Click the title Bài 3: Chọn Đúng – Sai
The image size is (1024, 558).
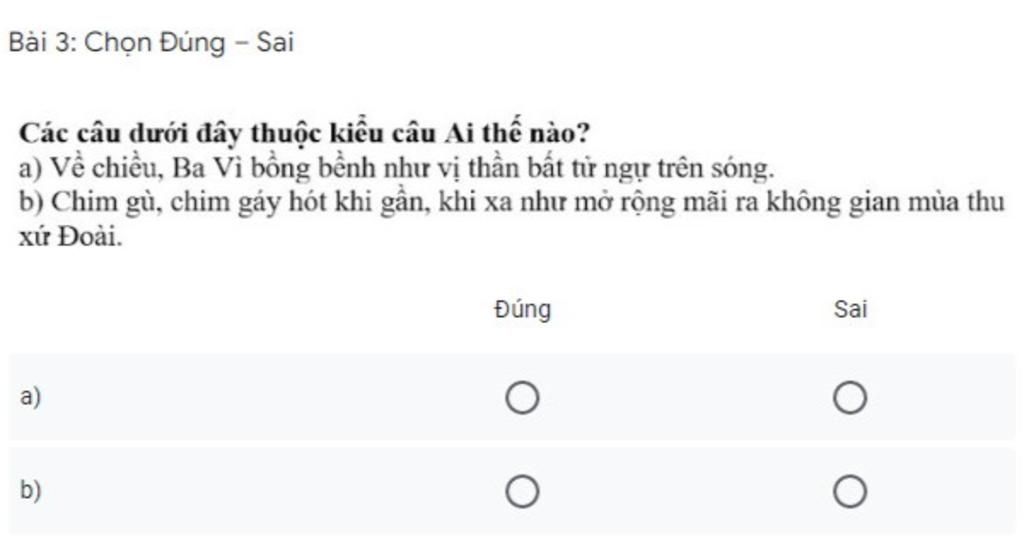tap(151, 42)
